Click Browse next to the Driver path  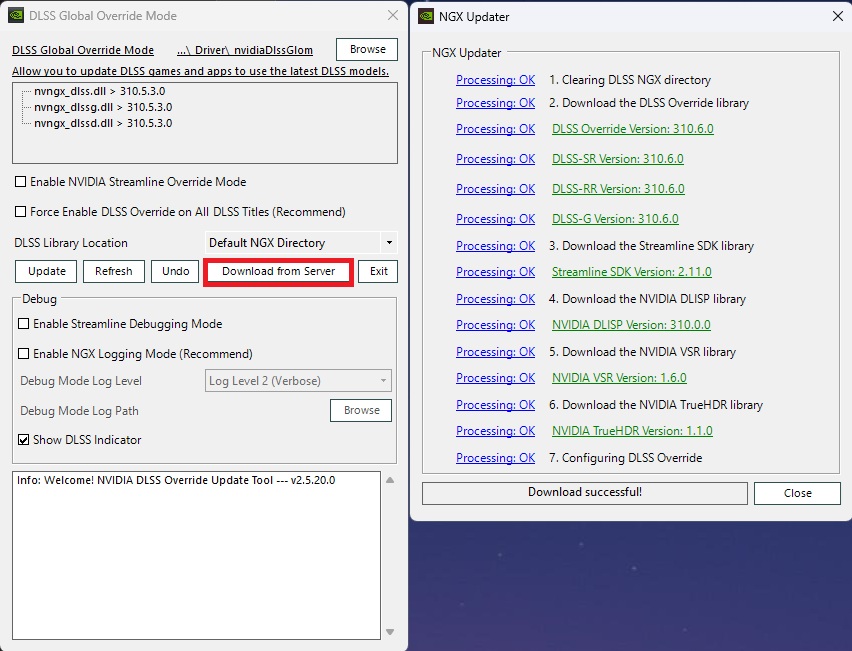point(367,49)
